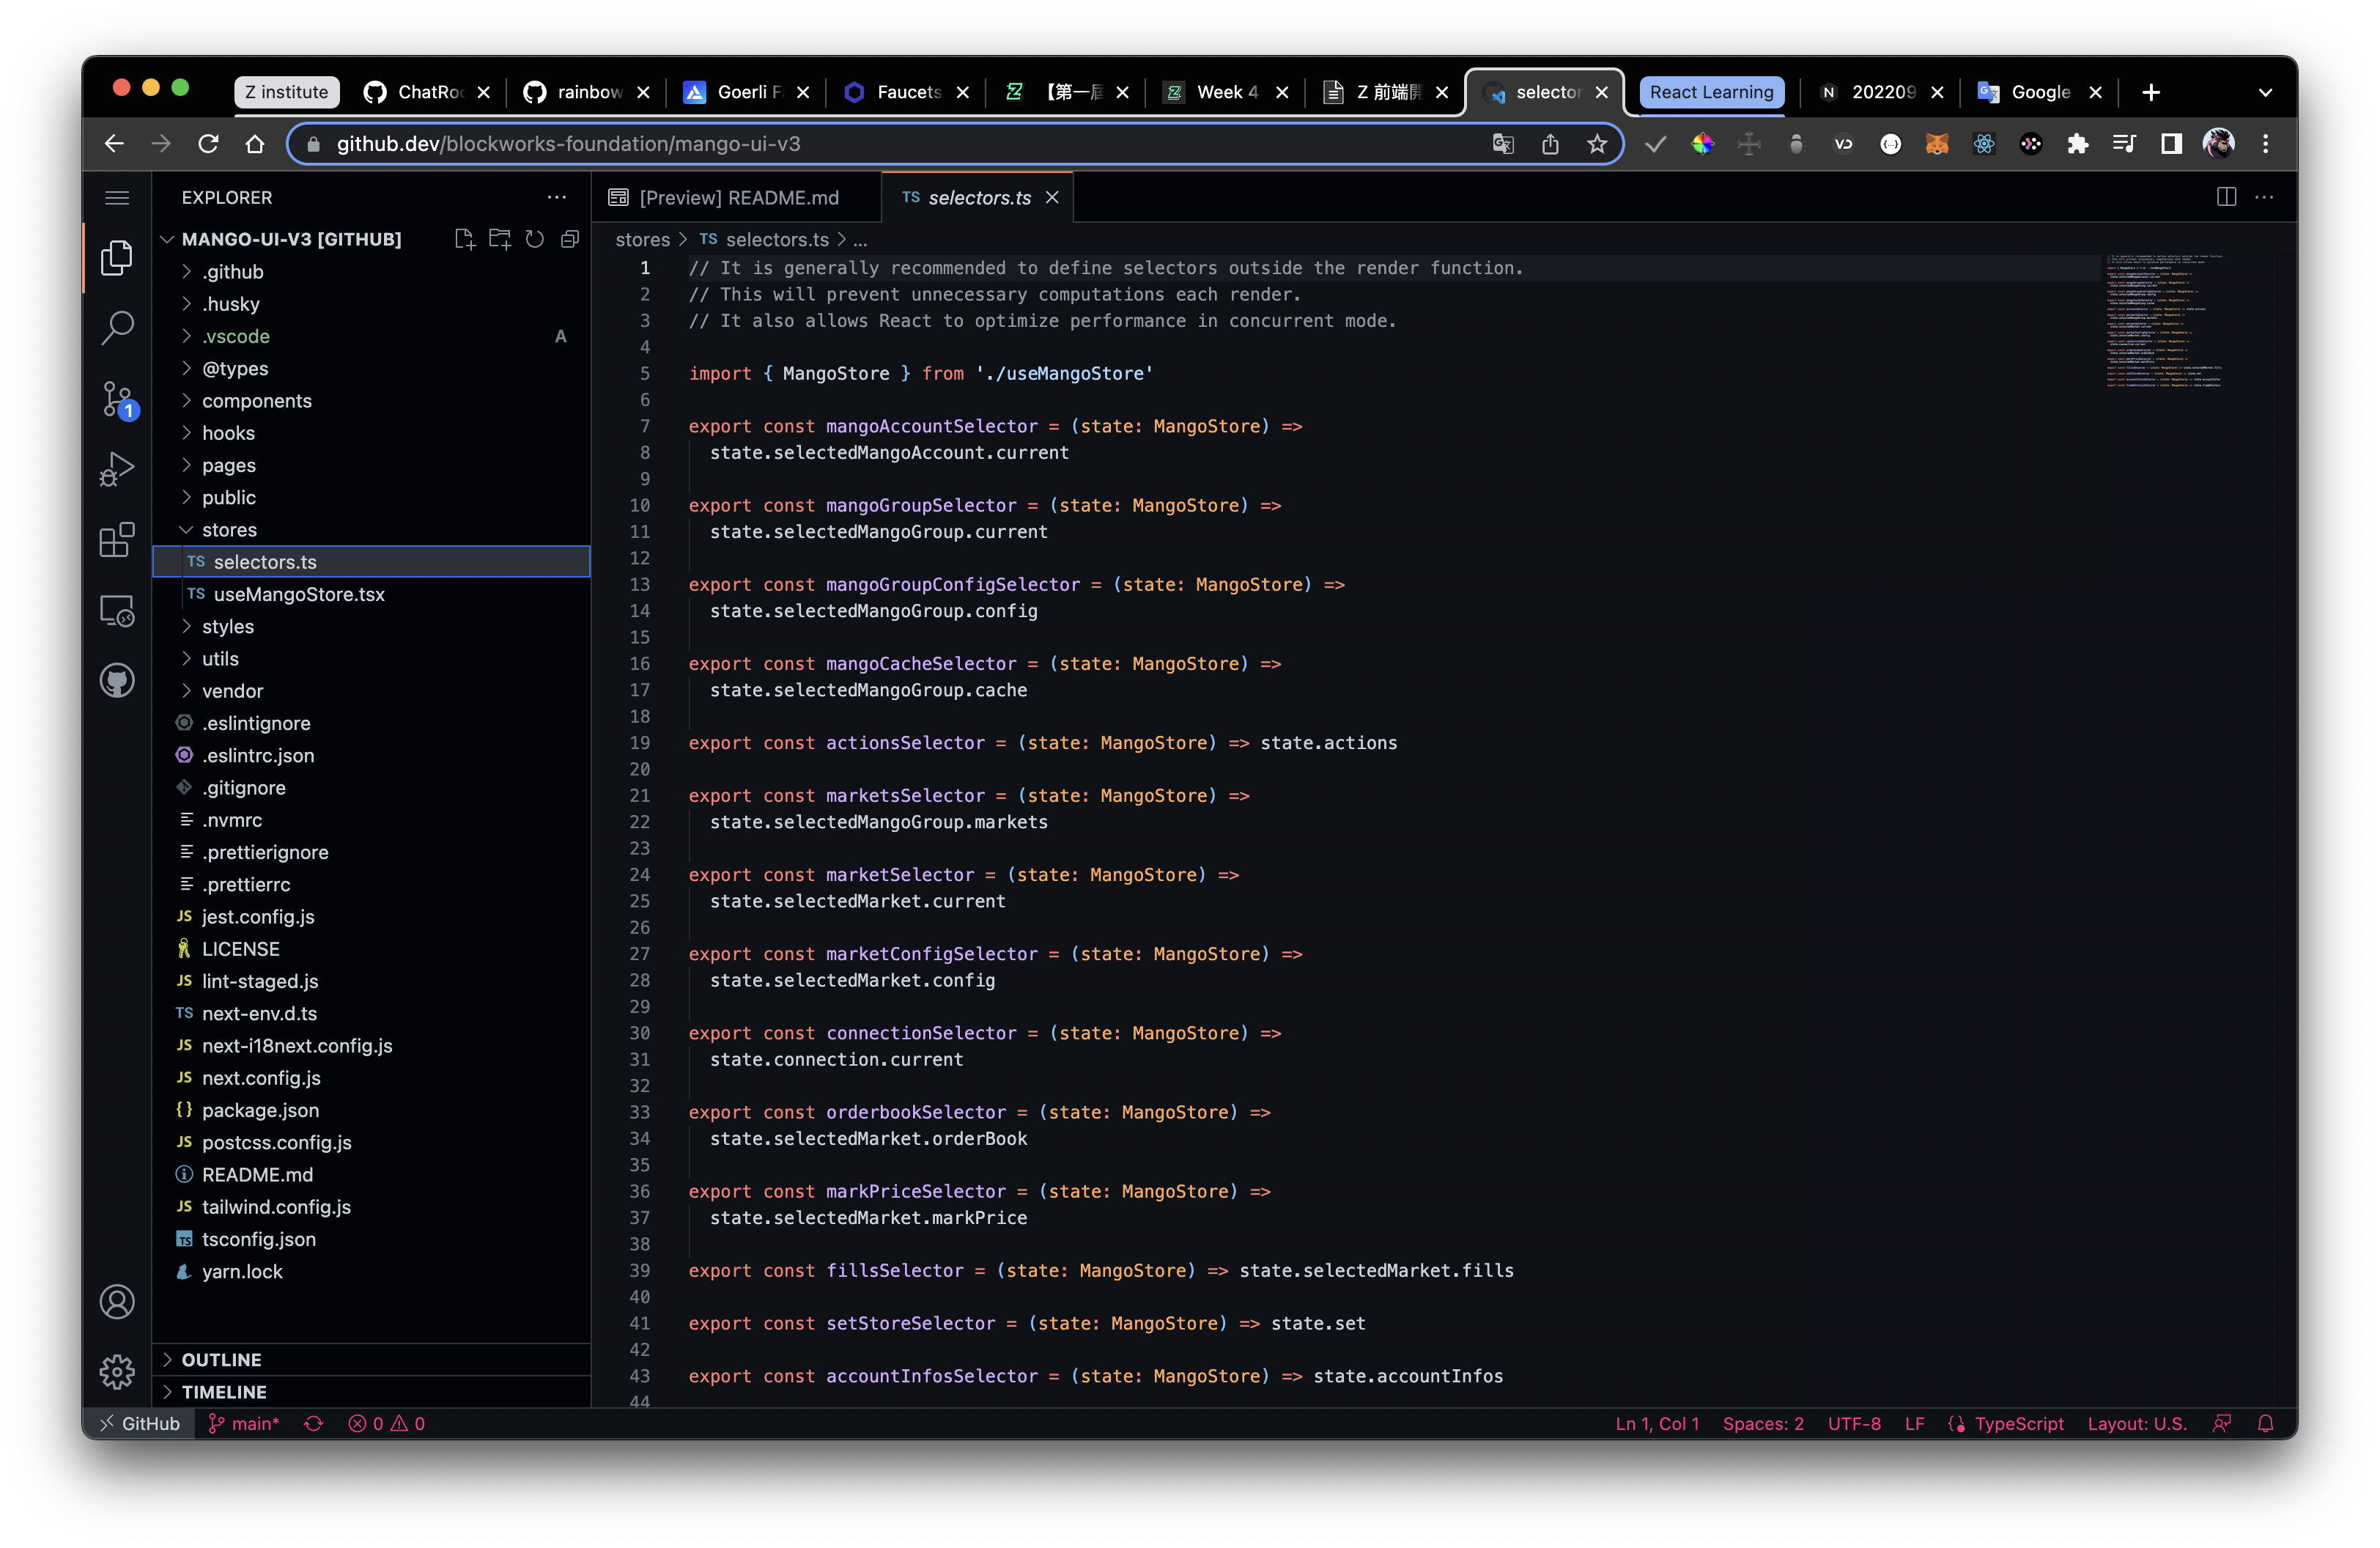Open Run and Debug view

(117, 469)
